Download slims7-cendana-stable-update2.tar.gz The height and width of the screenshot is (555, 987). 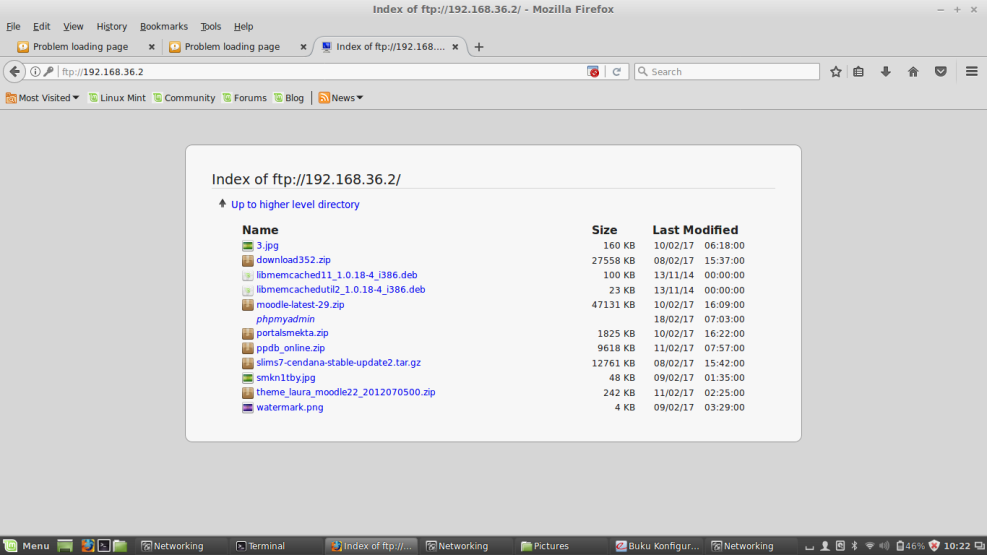pyautogui.click(x=339, y=362)
